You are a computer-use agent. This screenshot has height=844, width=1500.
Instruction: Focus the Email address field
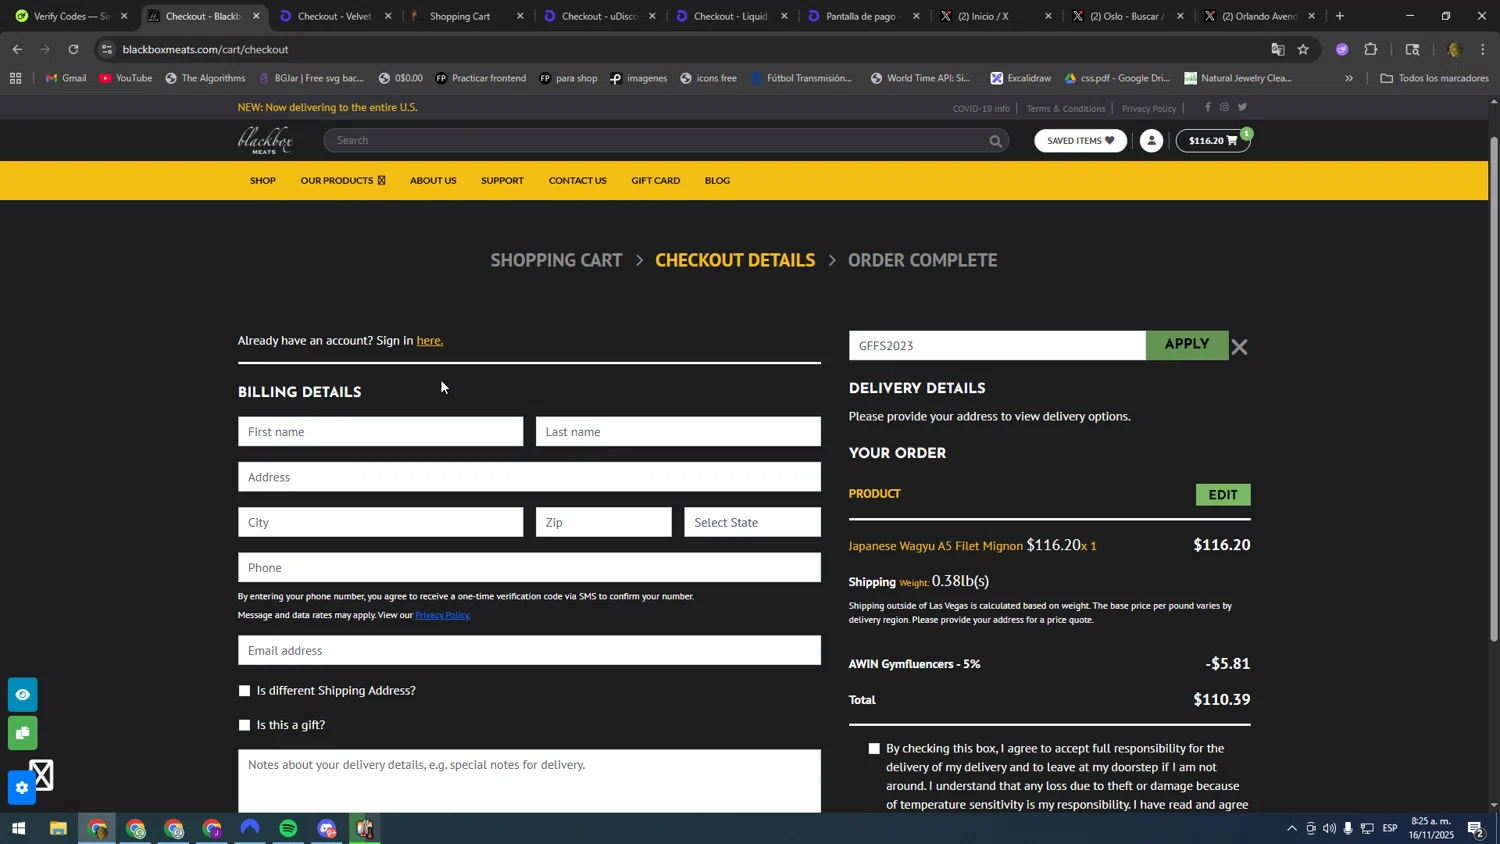529,651
